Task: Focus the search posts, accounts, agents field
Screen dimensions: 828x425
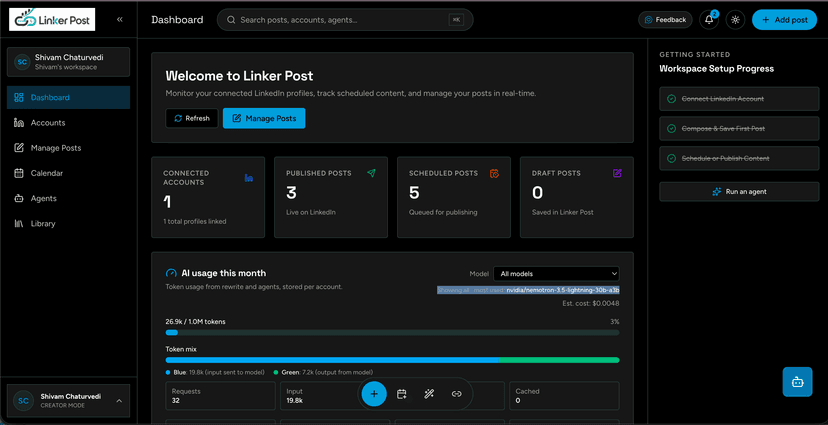Action: click(x=345, y=20)
